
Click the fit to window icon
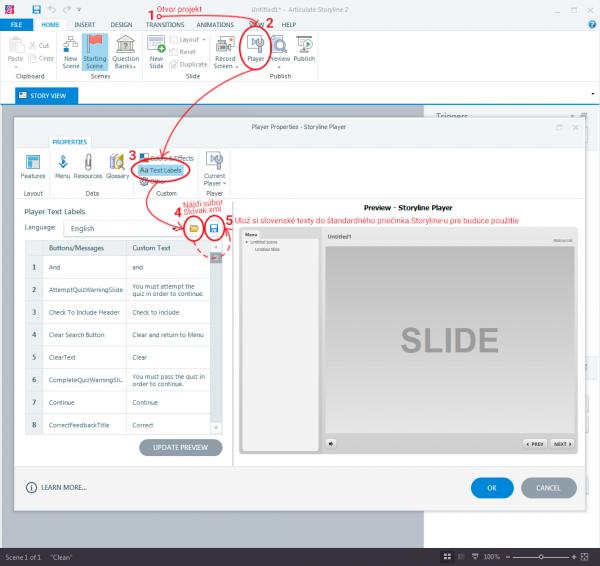point(585,557)
